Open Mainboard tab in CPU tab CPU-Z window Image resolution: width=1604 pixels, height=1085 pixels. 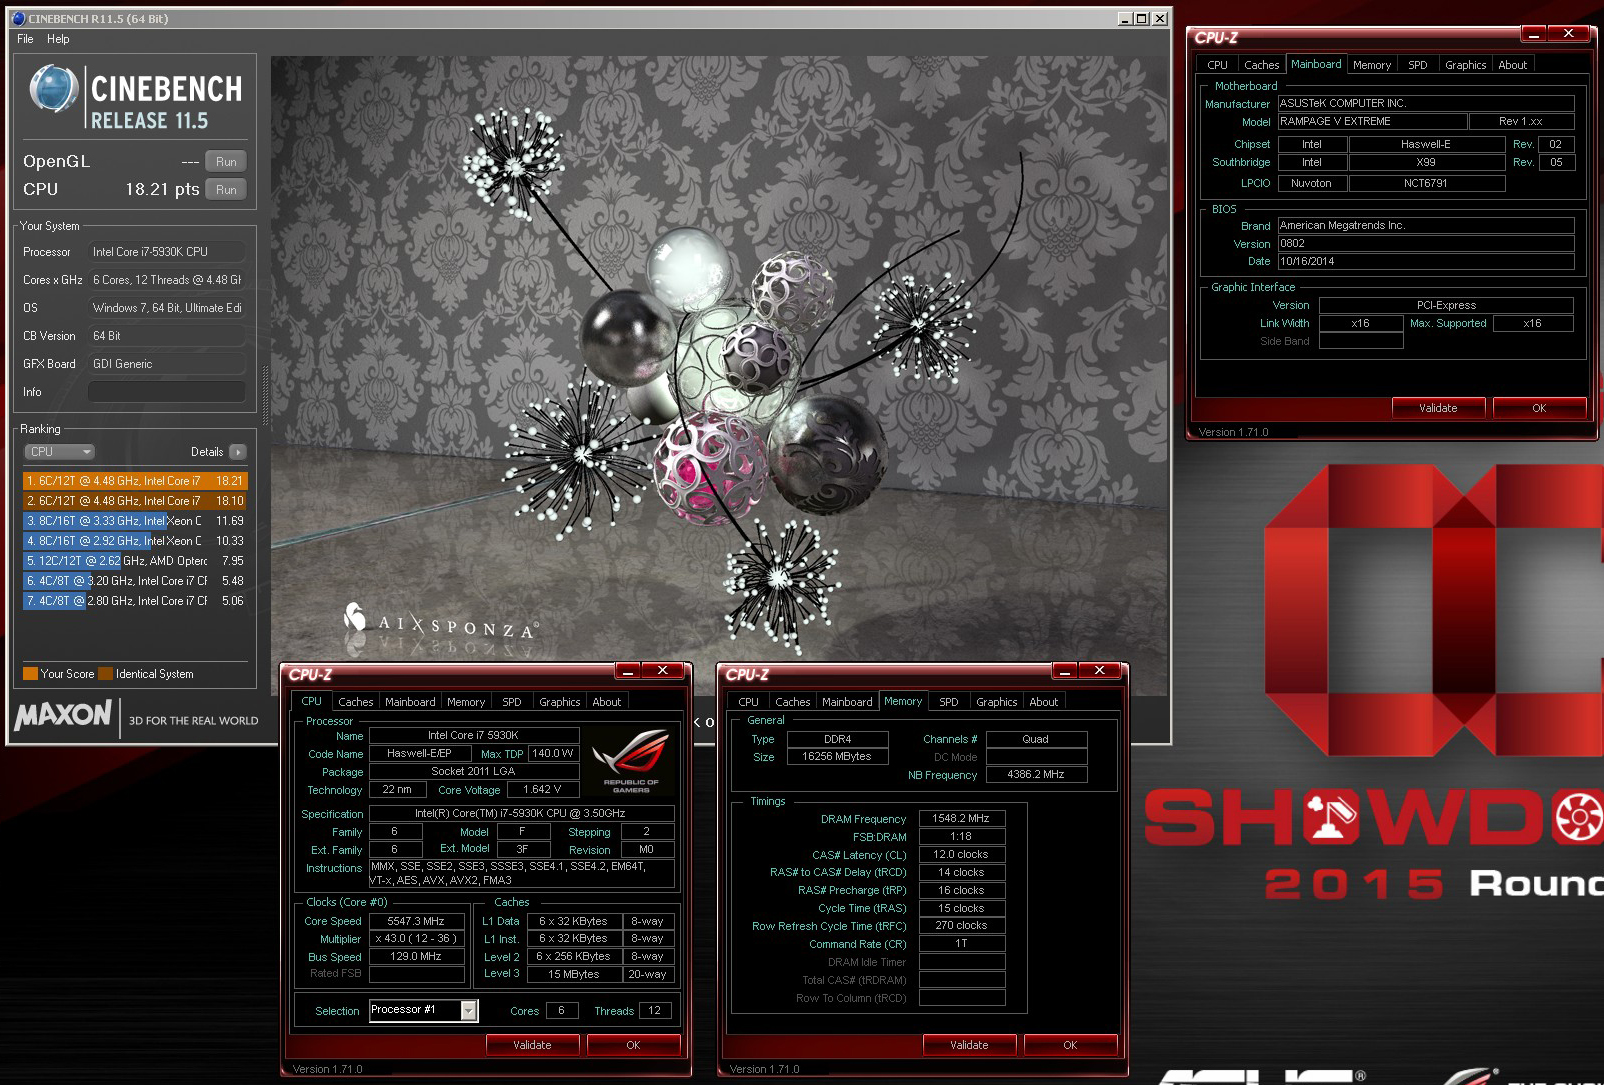point(410,702)
